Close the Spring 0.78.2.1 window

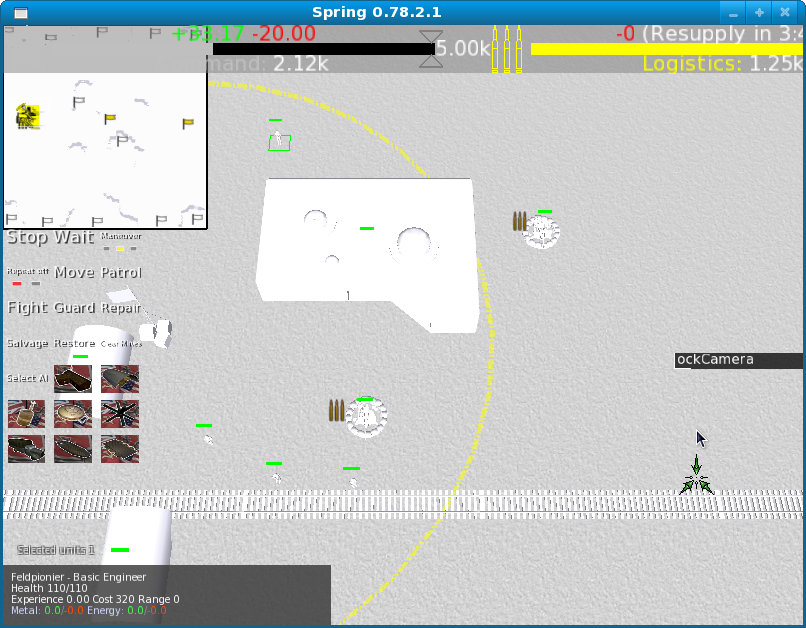(785, 13)
